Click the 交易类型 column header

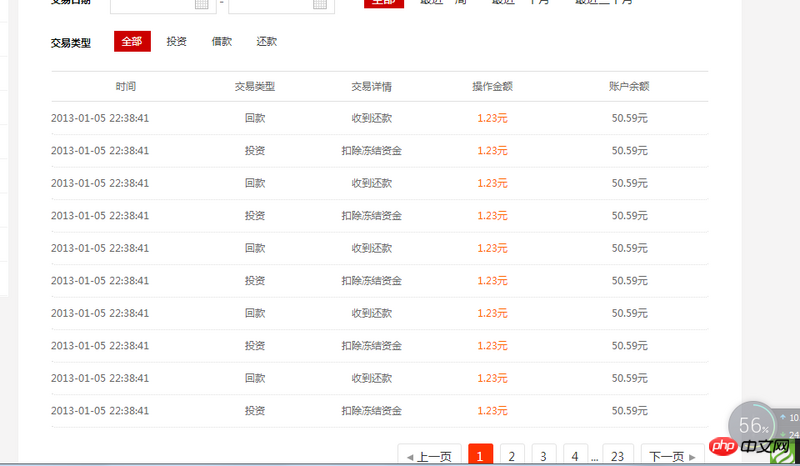pyautogui.click(x=255, y=86)
